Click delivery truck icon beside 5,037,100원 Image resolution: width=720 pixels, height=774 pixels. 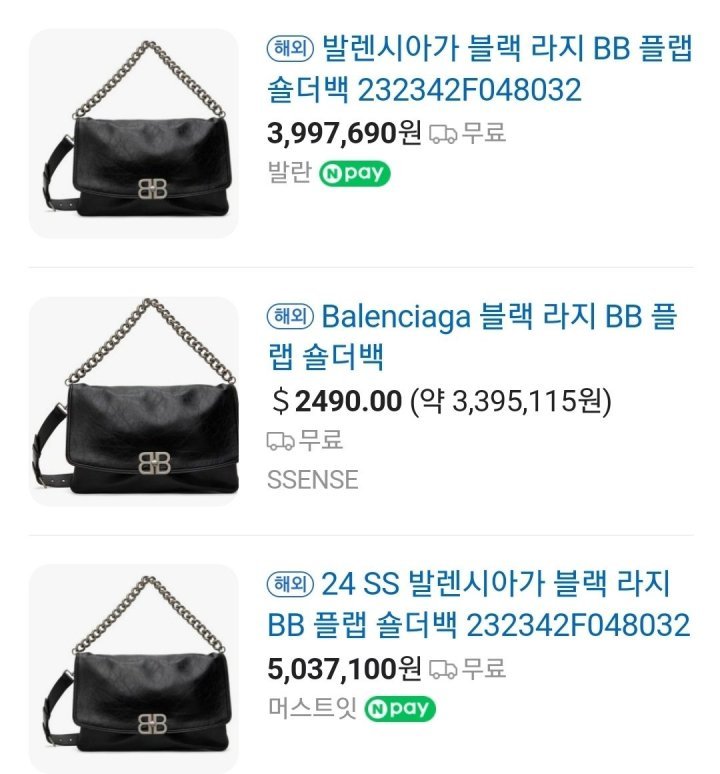tap(443, 669)
